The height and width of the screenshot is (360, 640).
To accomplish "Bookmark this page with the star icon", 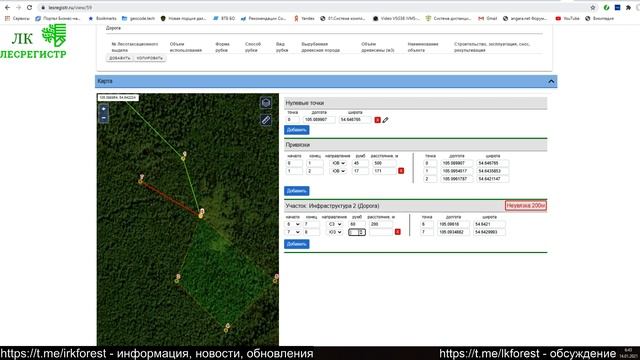I will [593, 7].
